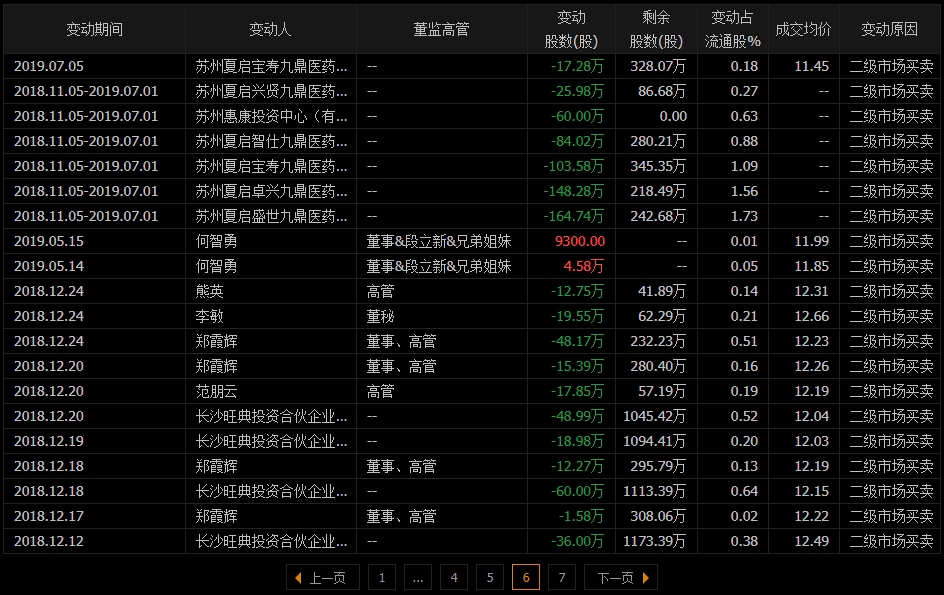This screenshot has width=944, height=595.
Task: Click 郑霞辉 in the 2018.12.24 row
Action: [x=216, y=341]
